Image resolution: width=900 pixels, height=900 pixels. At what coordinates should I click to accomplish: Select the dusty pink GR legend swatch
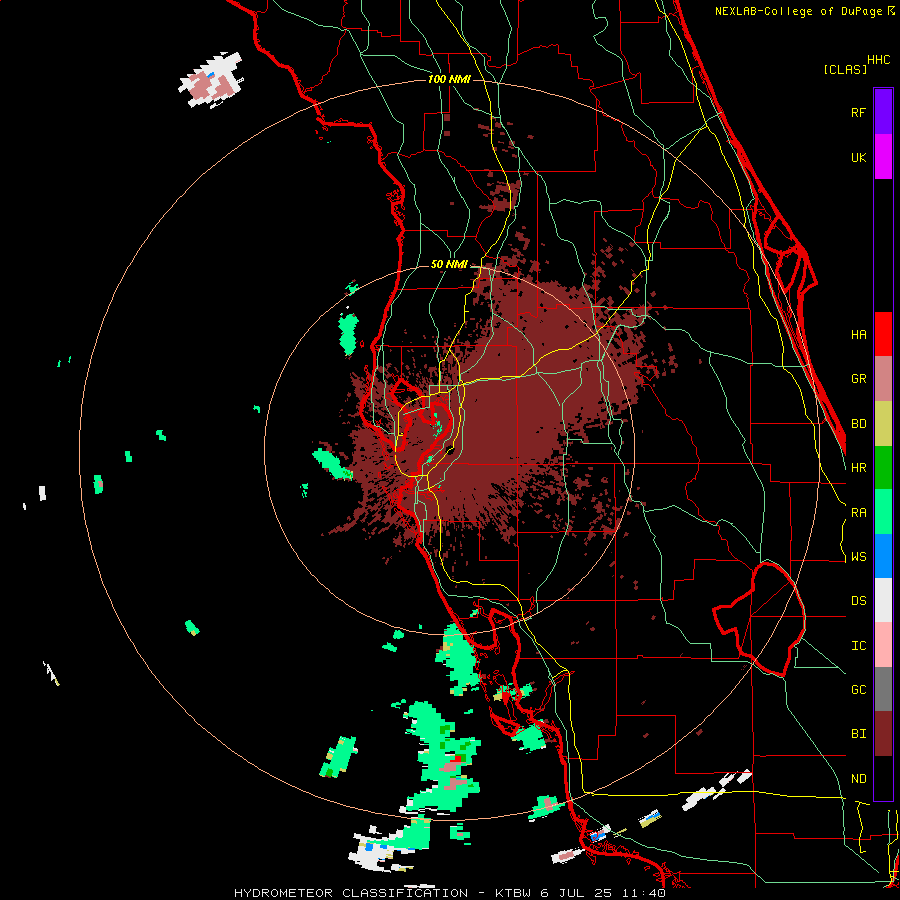[883, 379]
